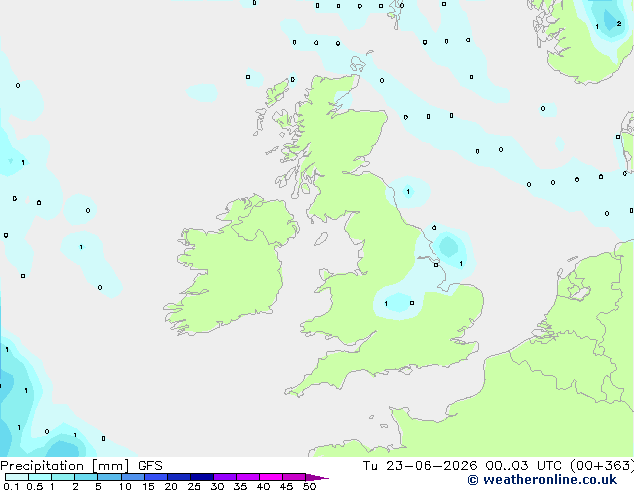Click the weatheronline.co.uk copyright link
634x490 pixels.
point(542,480)
